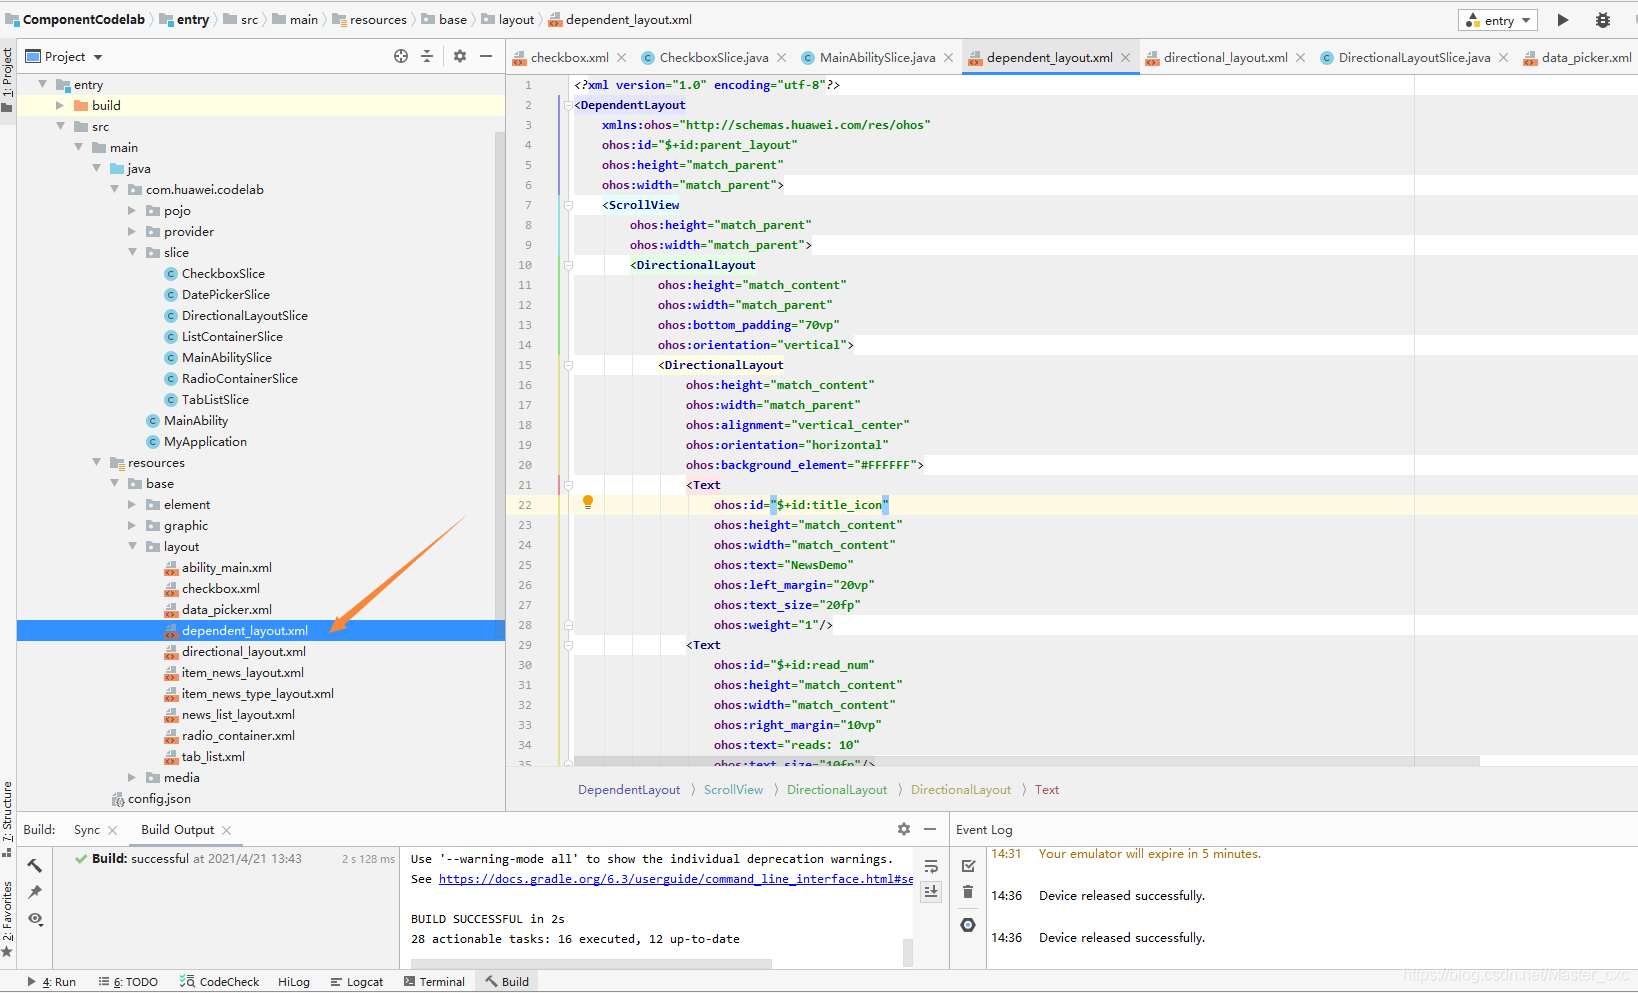Minimize the Build panel with the minus icon
This screenshot has width=1638, height=993.
930,829
